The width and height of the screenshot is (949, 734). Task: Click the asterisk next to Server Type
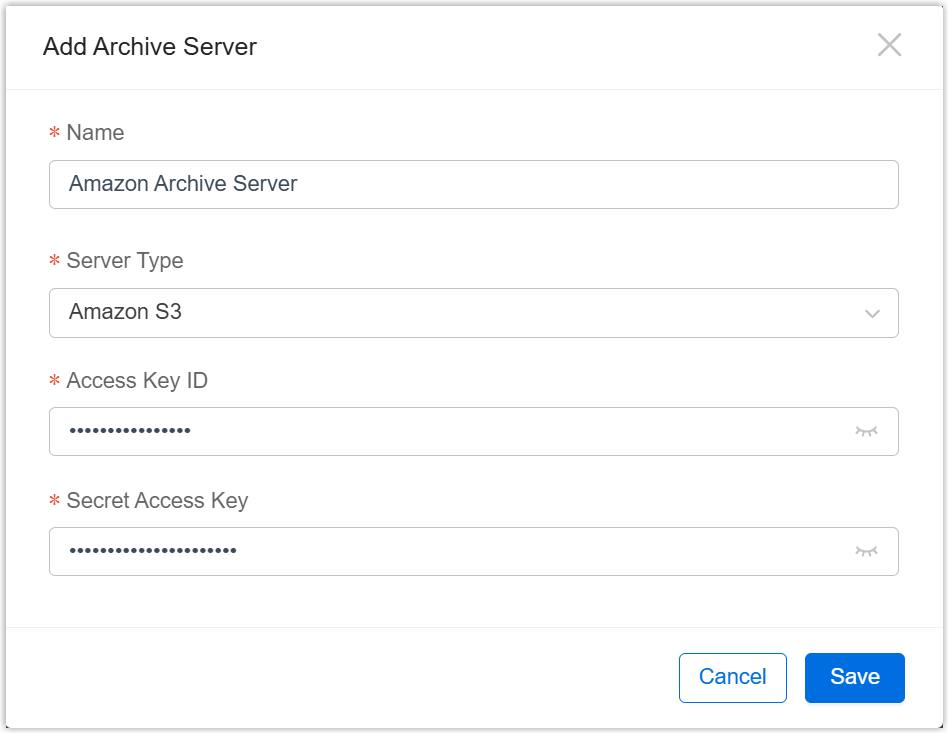[x=54, y=260]
